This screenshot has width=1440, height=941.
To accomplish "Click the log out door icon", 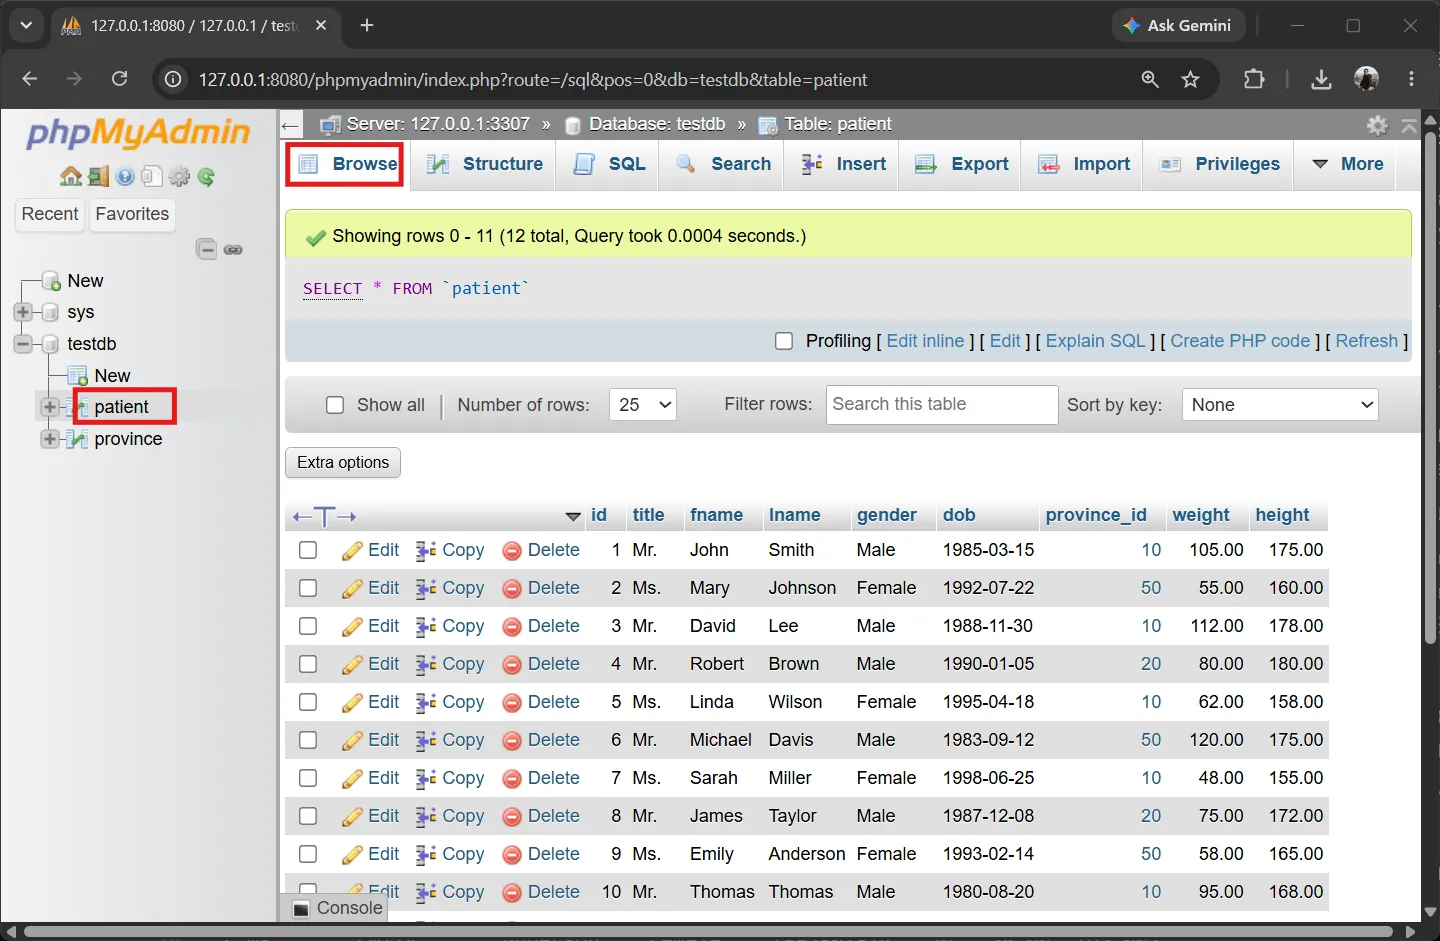I will (98, 177).
